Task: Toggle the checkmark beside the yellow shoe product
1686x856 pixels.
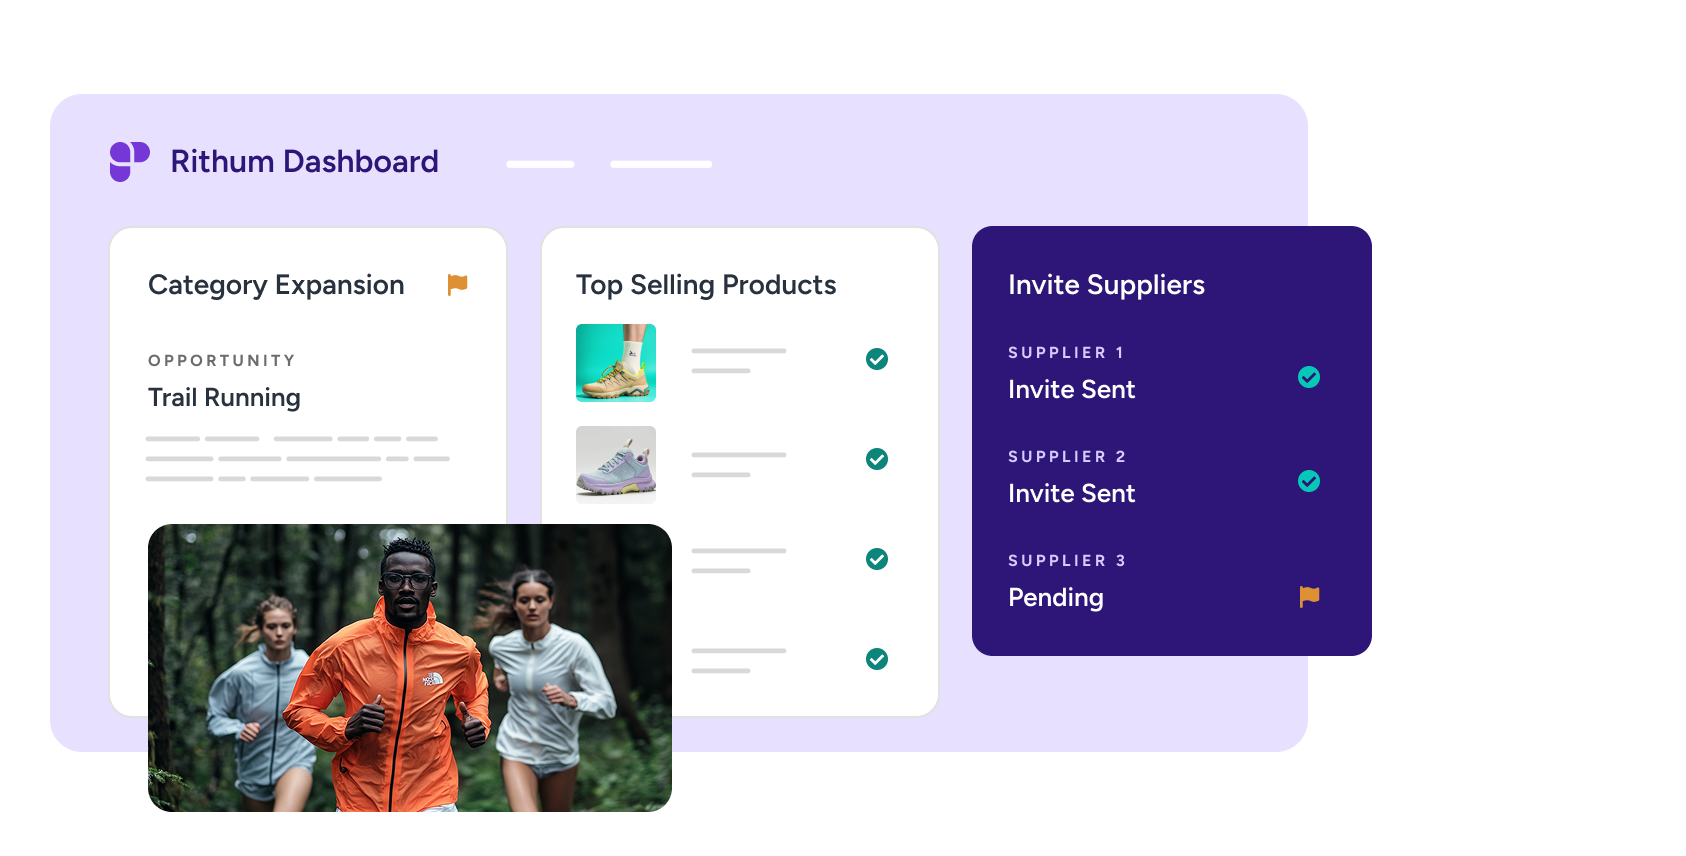Action: pos(877,359)
